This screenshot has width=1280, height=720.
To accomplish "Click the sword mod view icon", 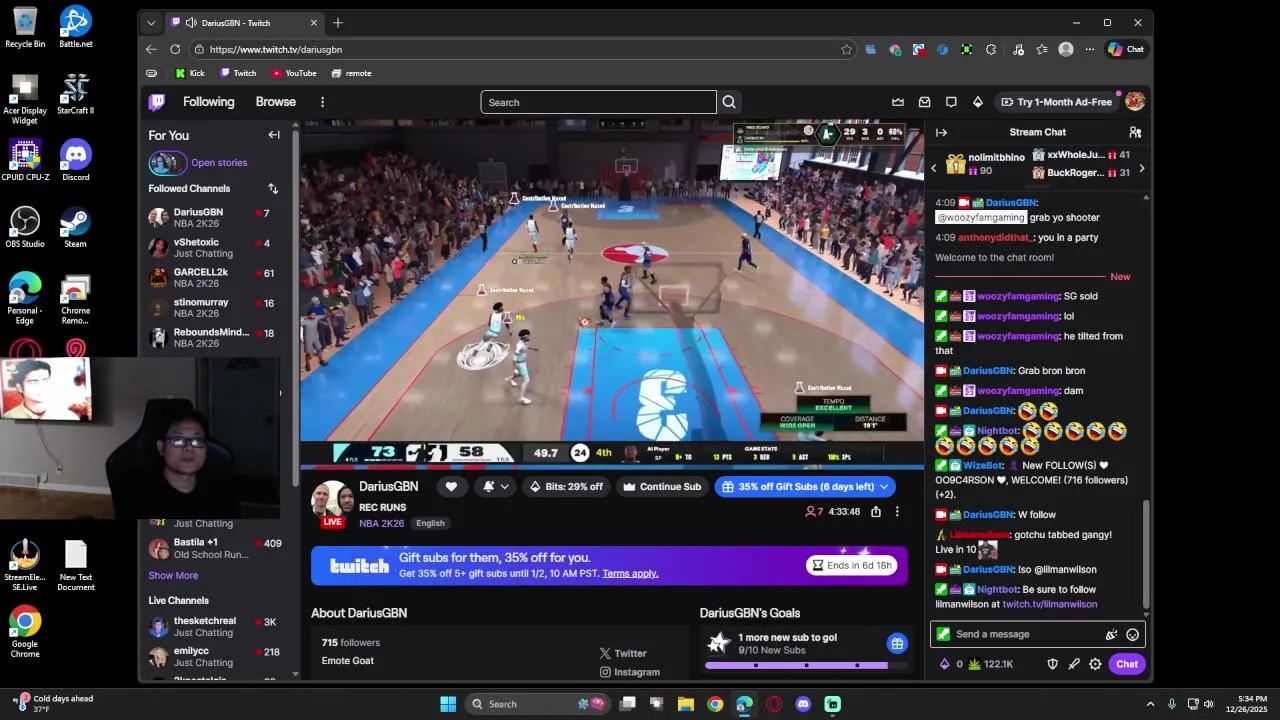I will click(1074, 664).
